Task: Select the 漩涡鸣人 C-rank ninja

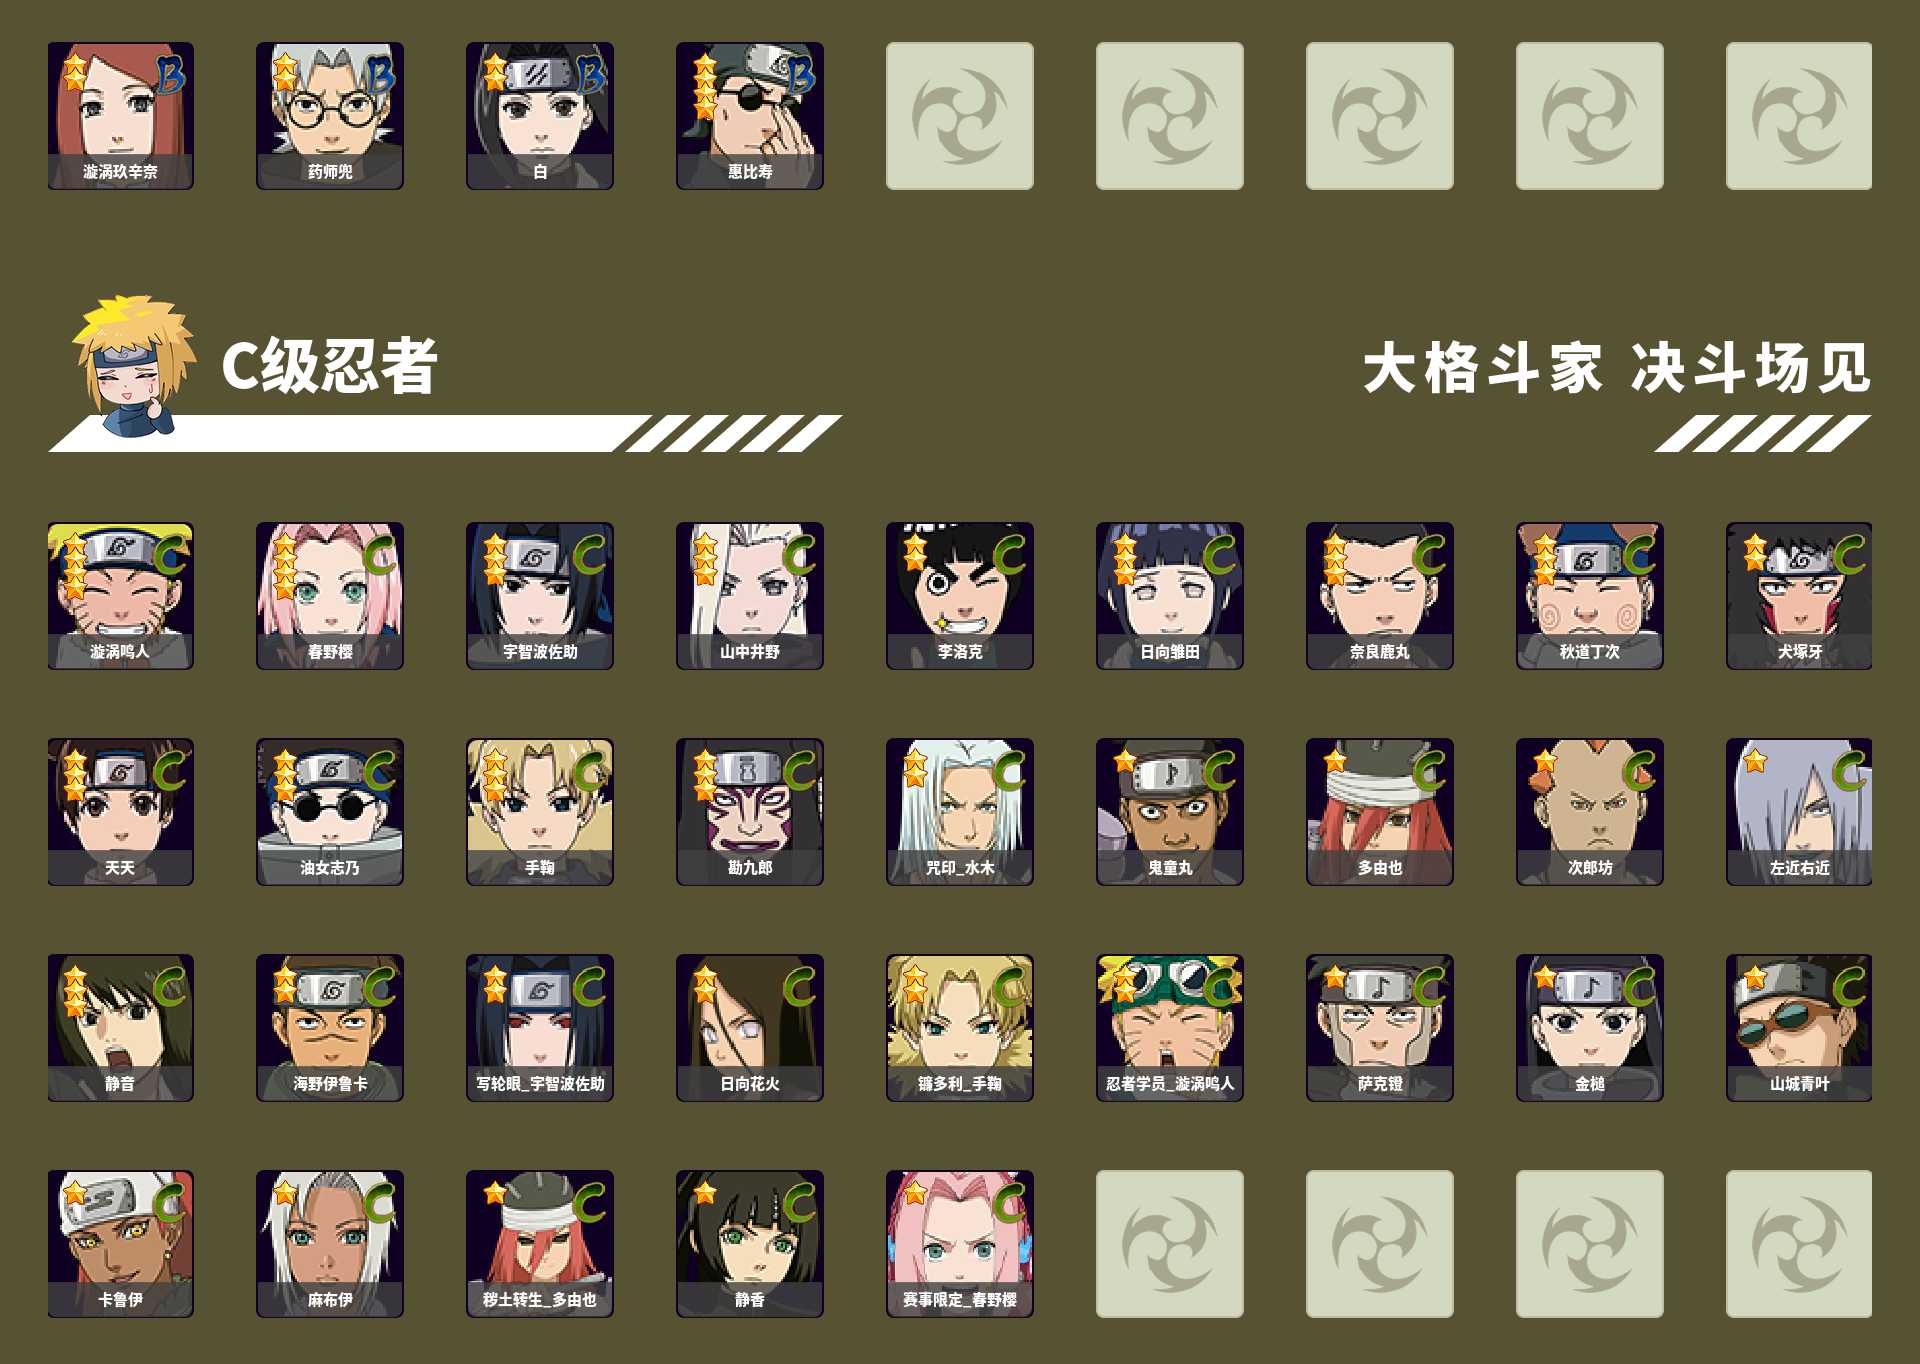Action: point(120,596)
